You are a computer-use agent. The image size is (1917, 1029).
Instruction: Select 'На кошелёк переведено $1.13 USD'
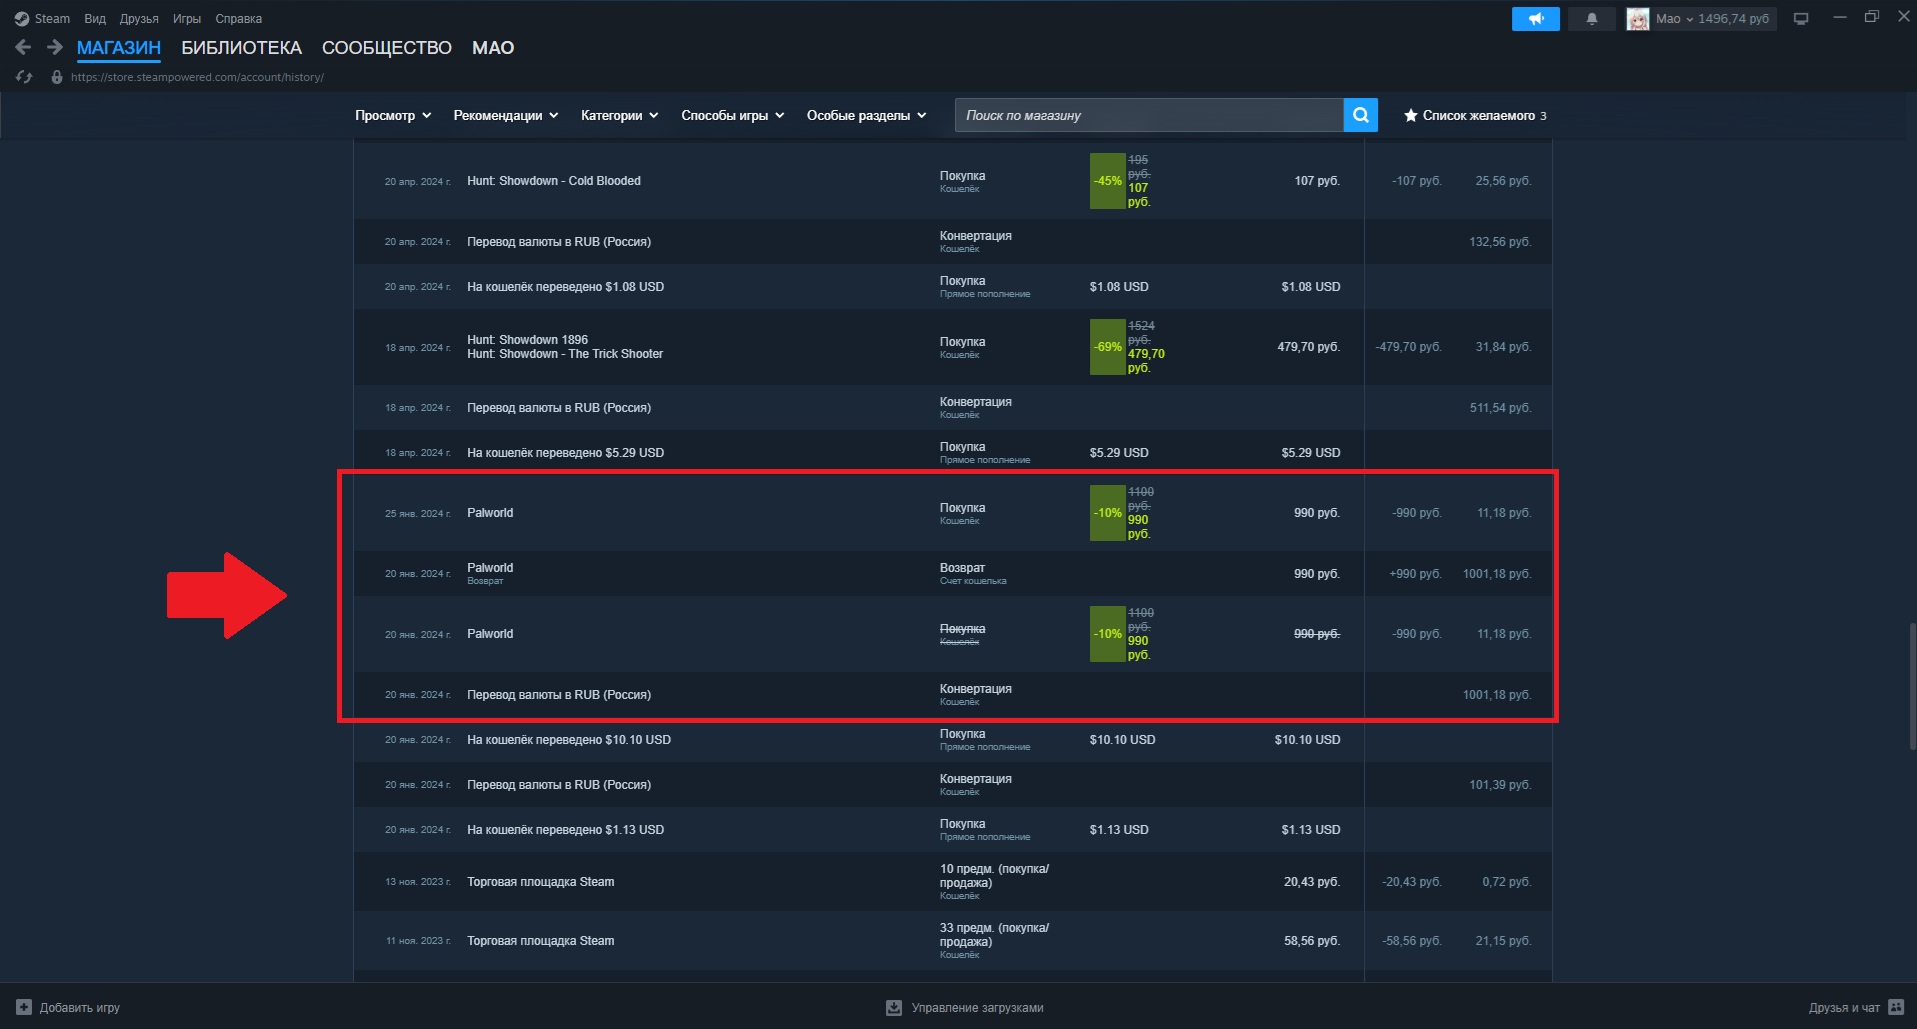pyautogui.click(x=565, y=830)
